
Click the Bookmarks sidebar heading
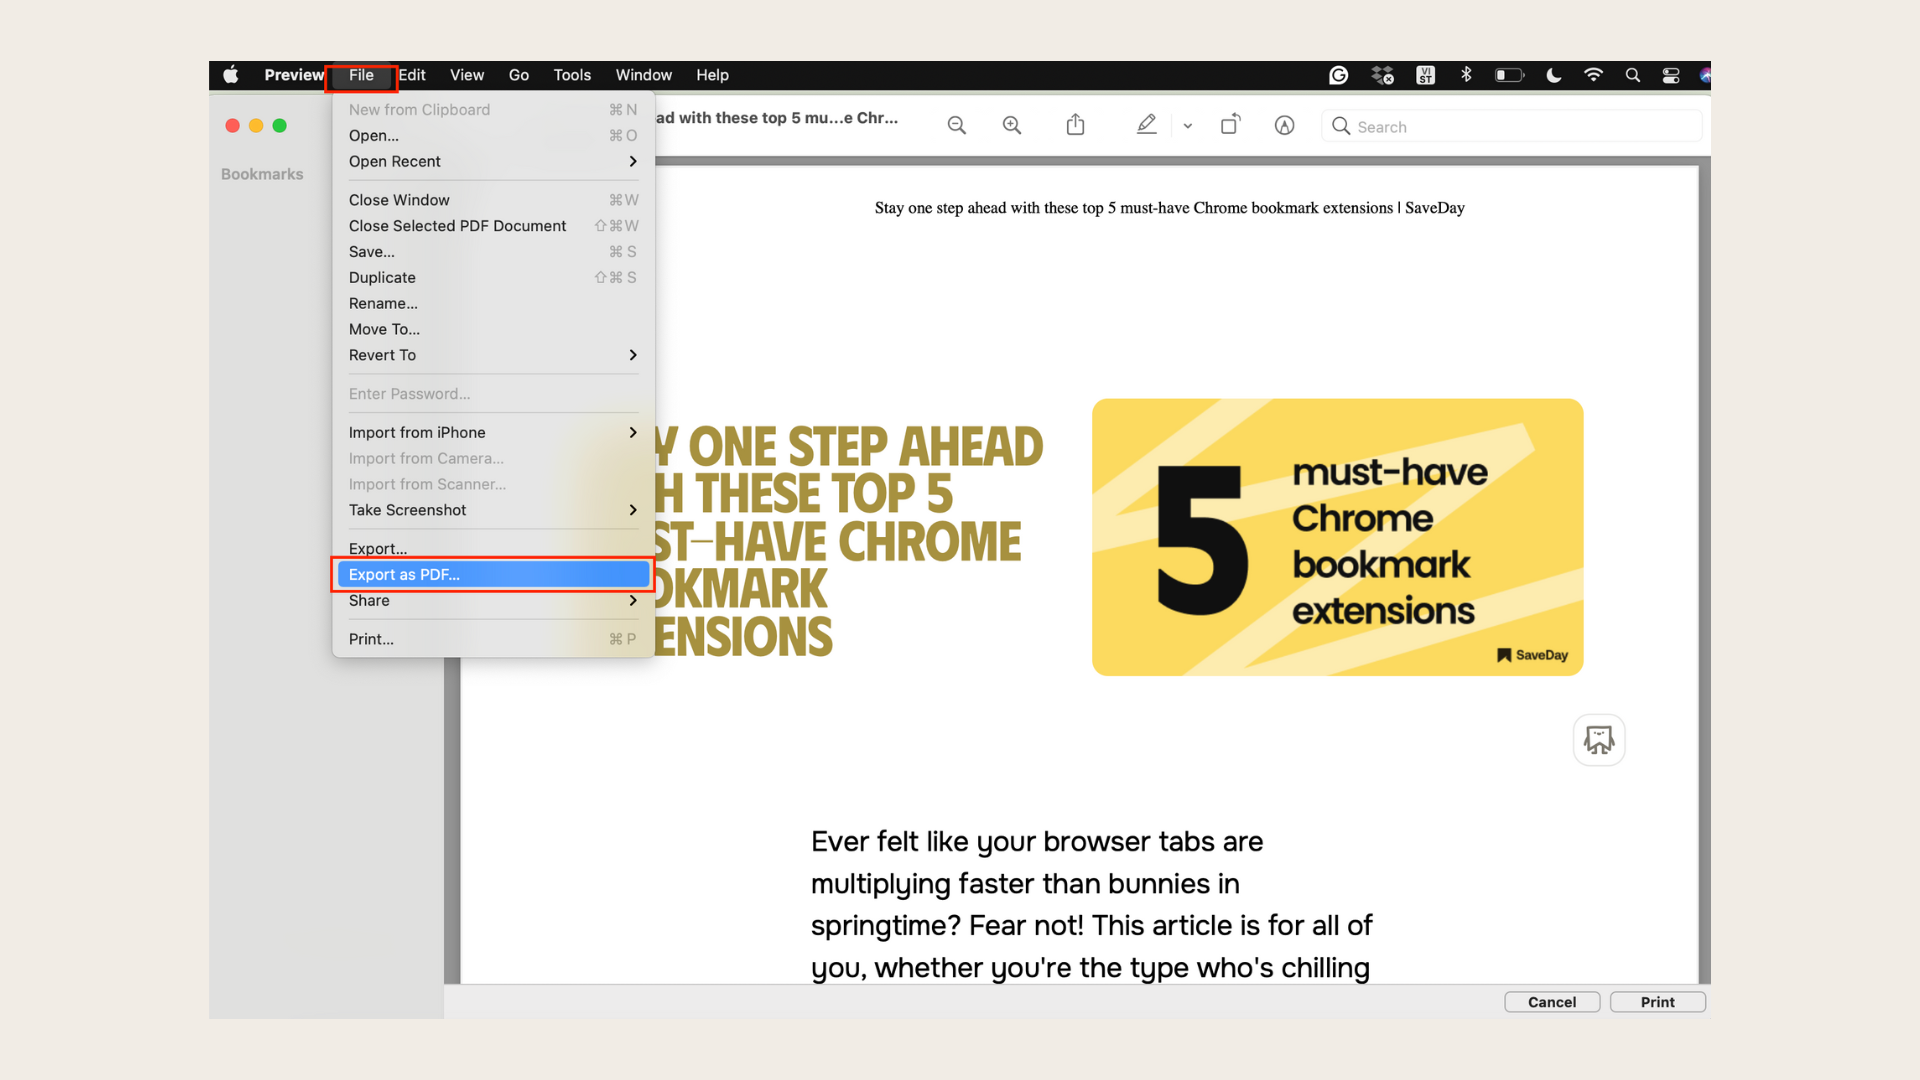pos(262,174)
